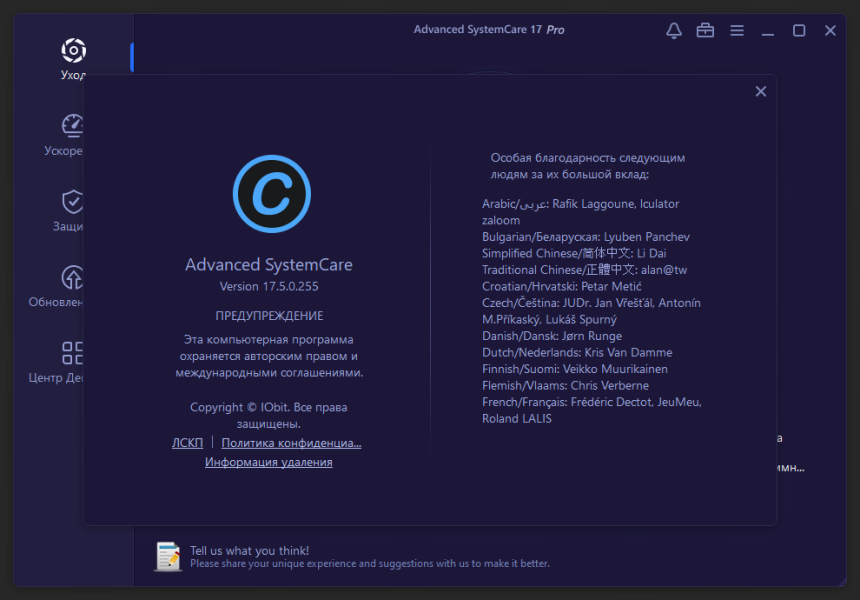This screenshot has width=860, height=600.
Task: Click the Advanced SystemCare 17 Pro title
Action: pos(489,30)
